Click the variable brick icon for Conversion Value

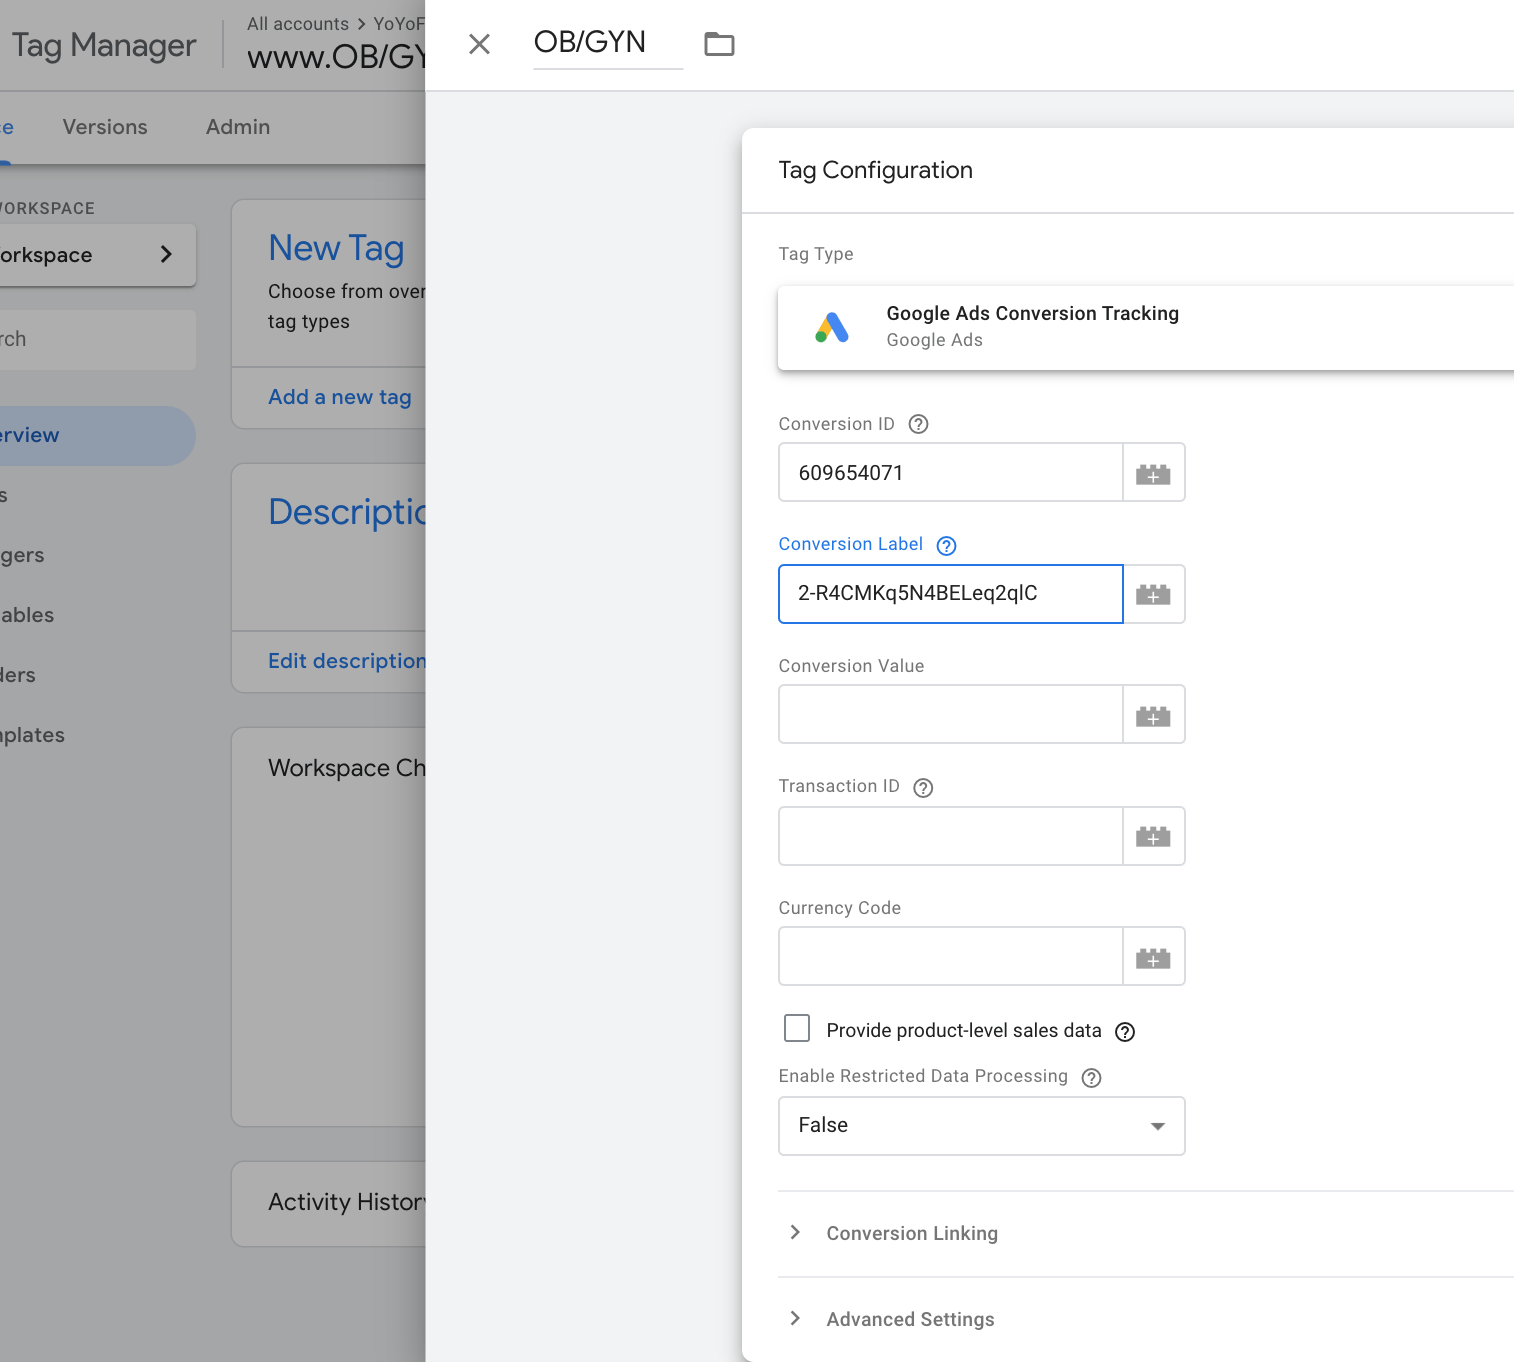[x=1153, y=714]
